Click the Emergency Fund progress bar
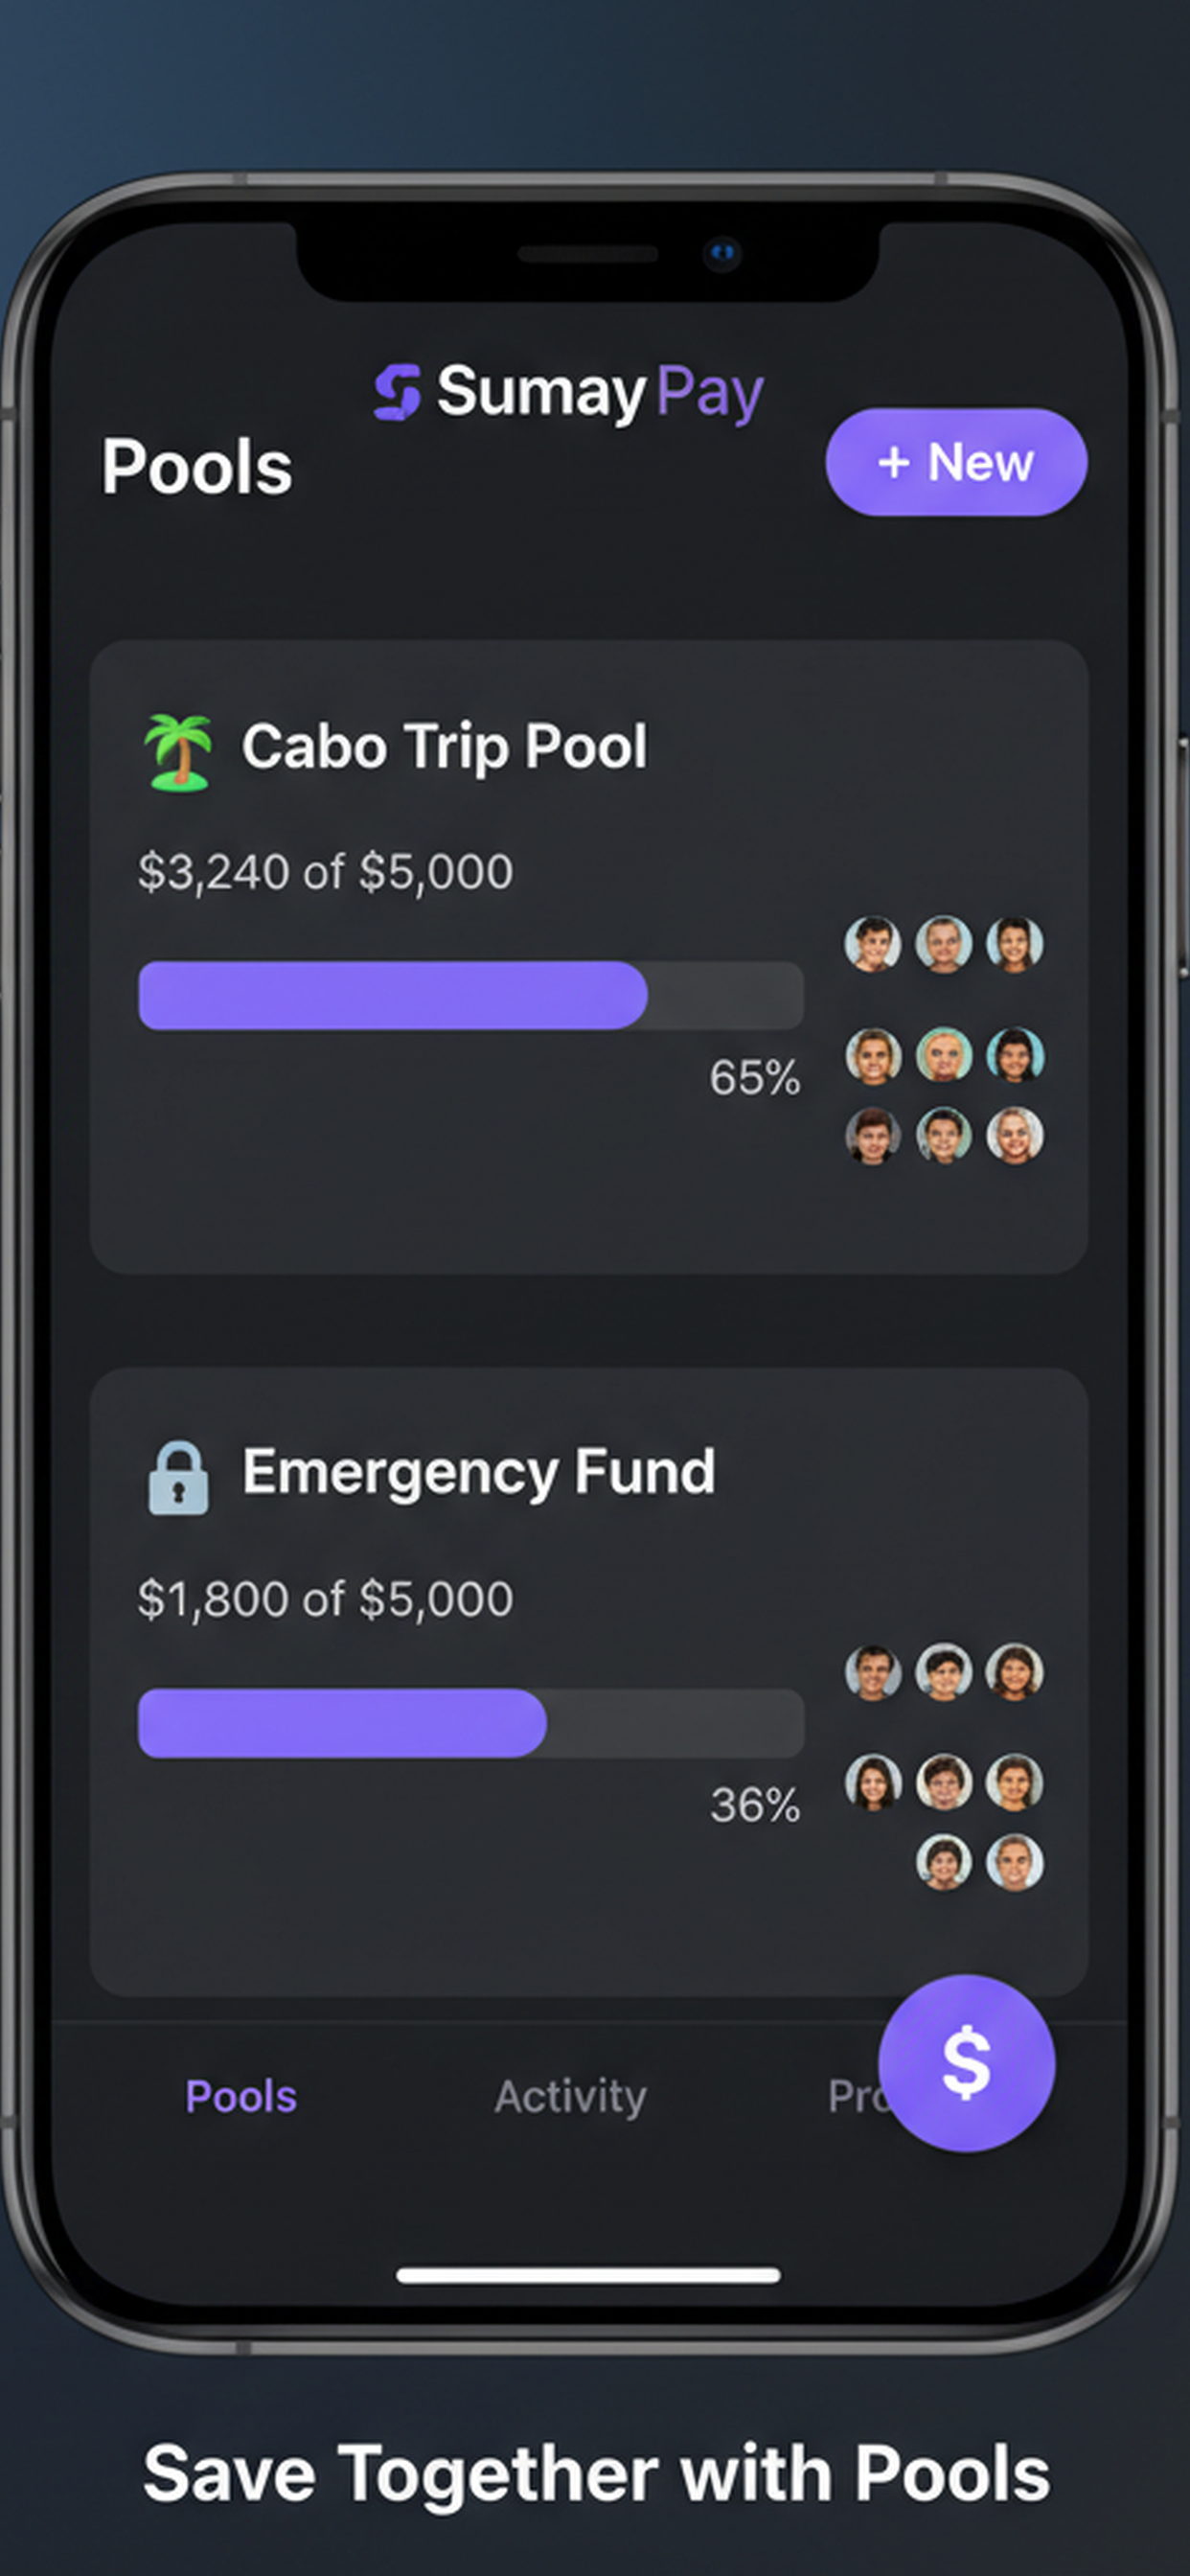This screenshot has height=2576, width=1190. click(471, 1723)
